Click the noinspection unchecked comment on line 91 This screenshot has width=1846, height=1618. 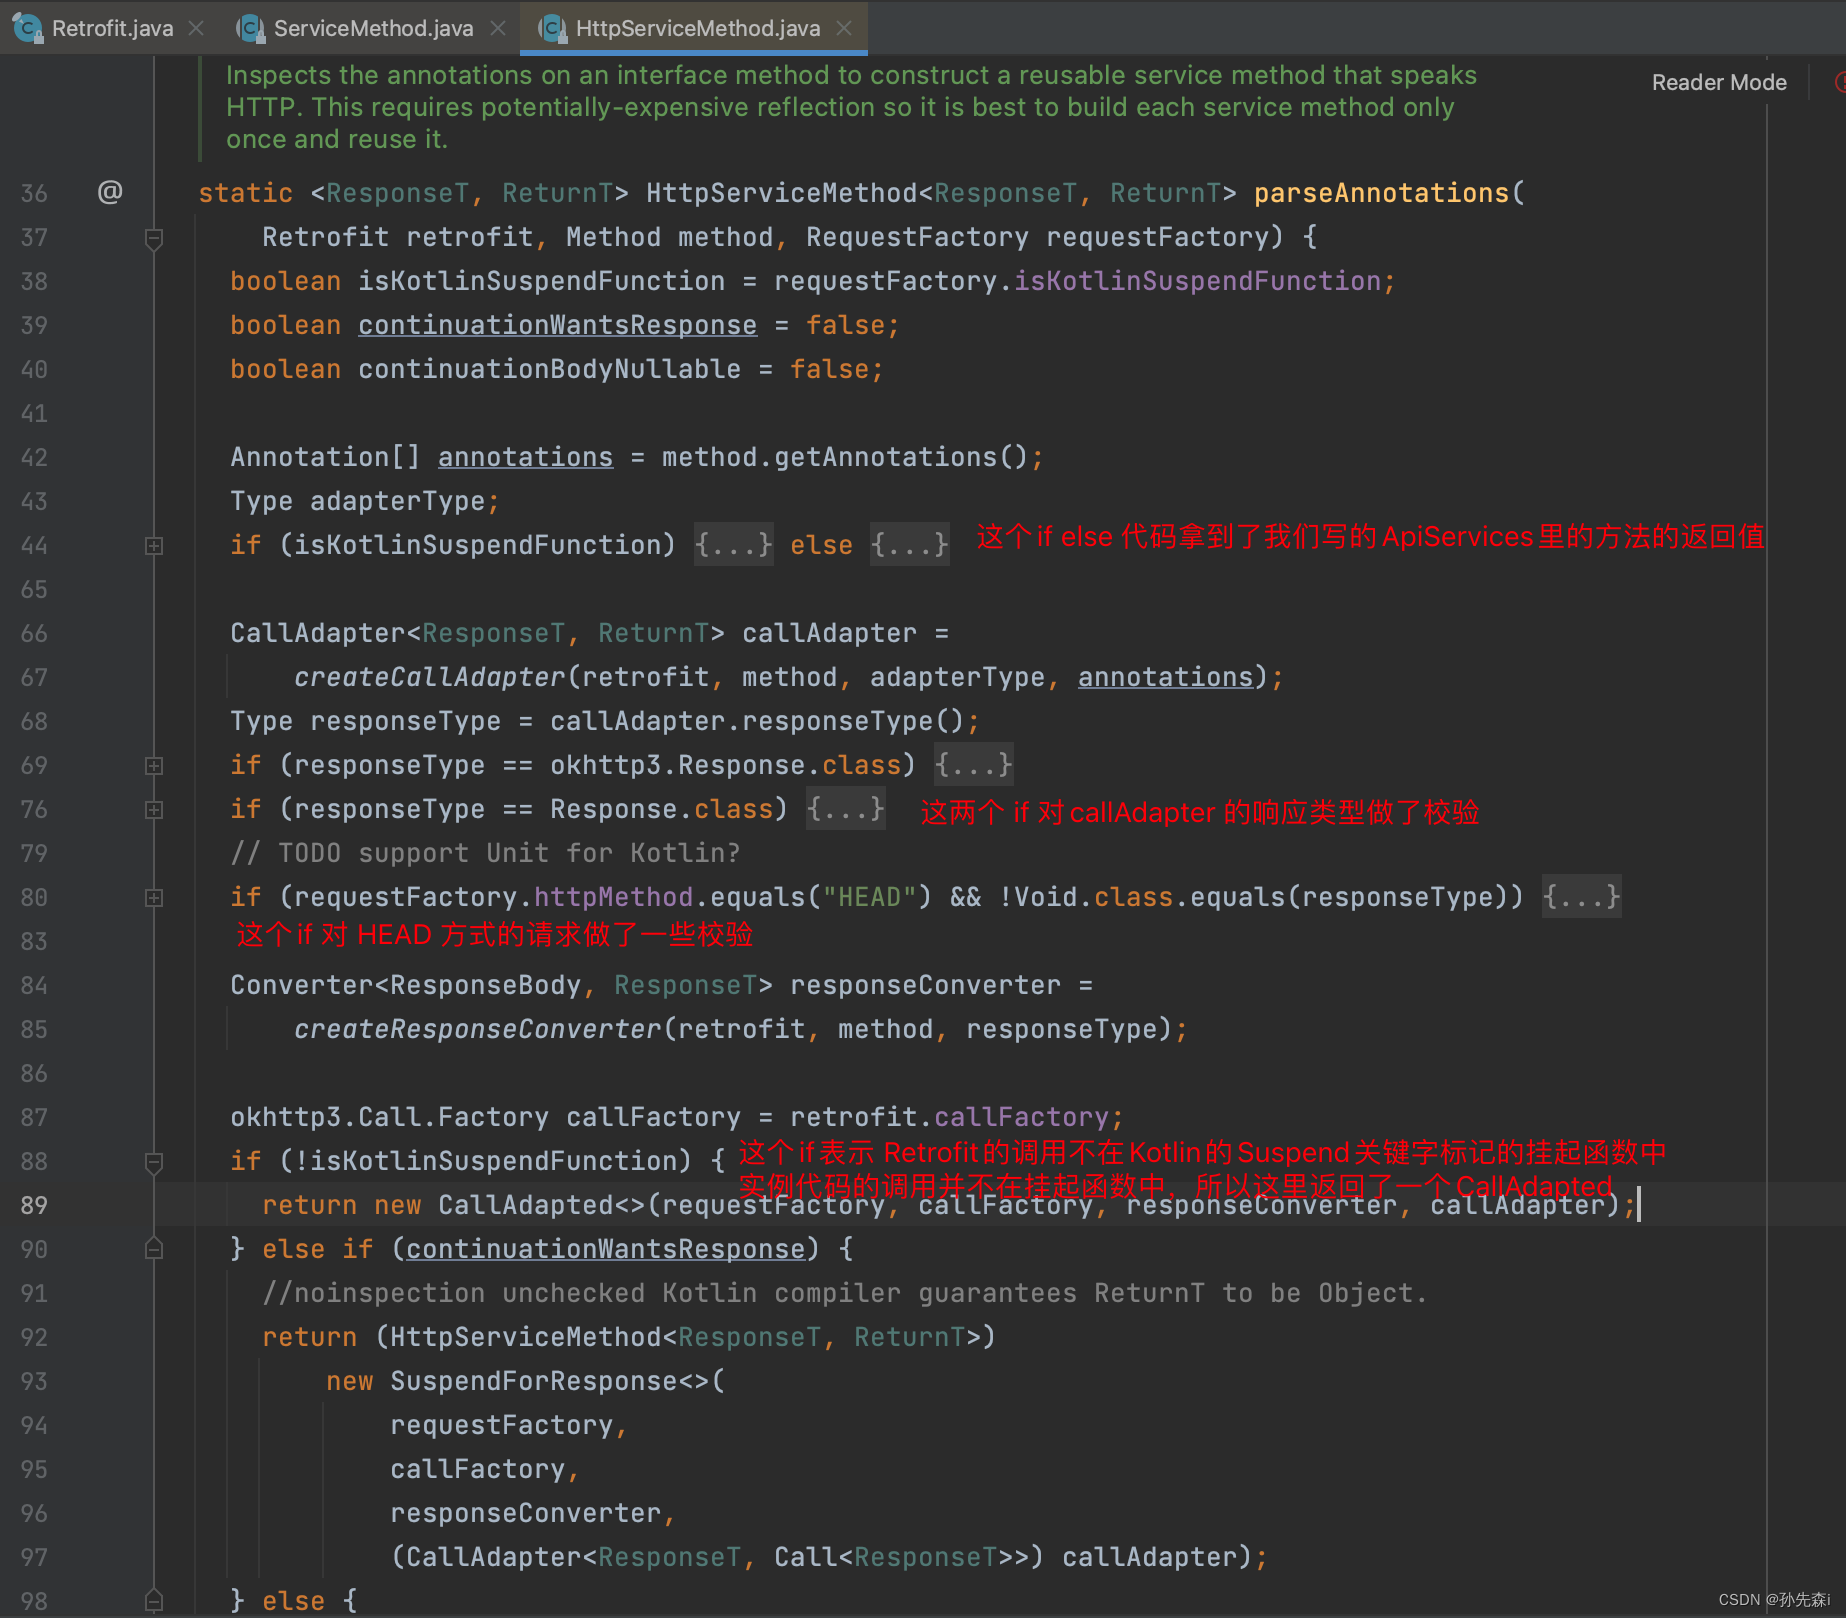(x=844, y=1293)
